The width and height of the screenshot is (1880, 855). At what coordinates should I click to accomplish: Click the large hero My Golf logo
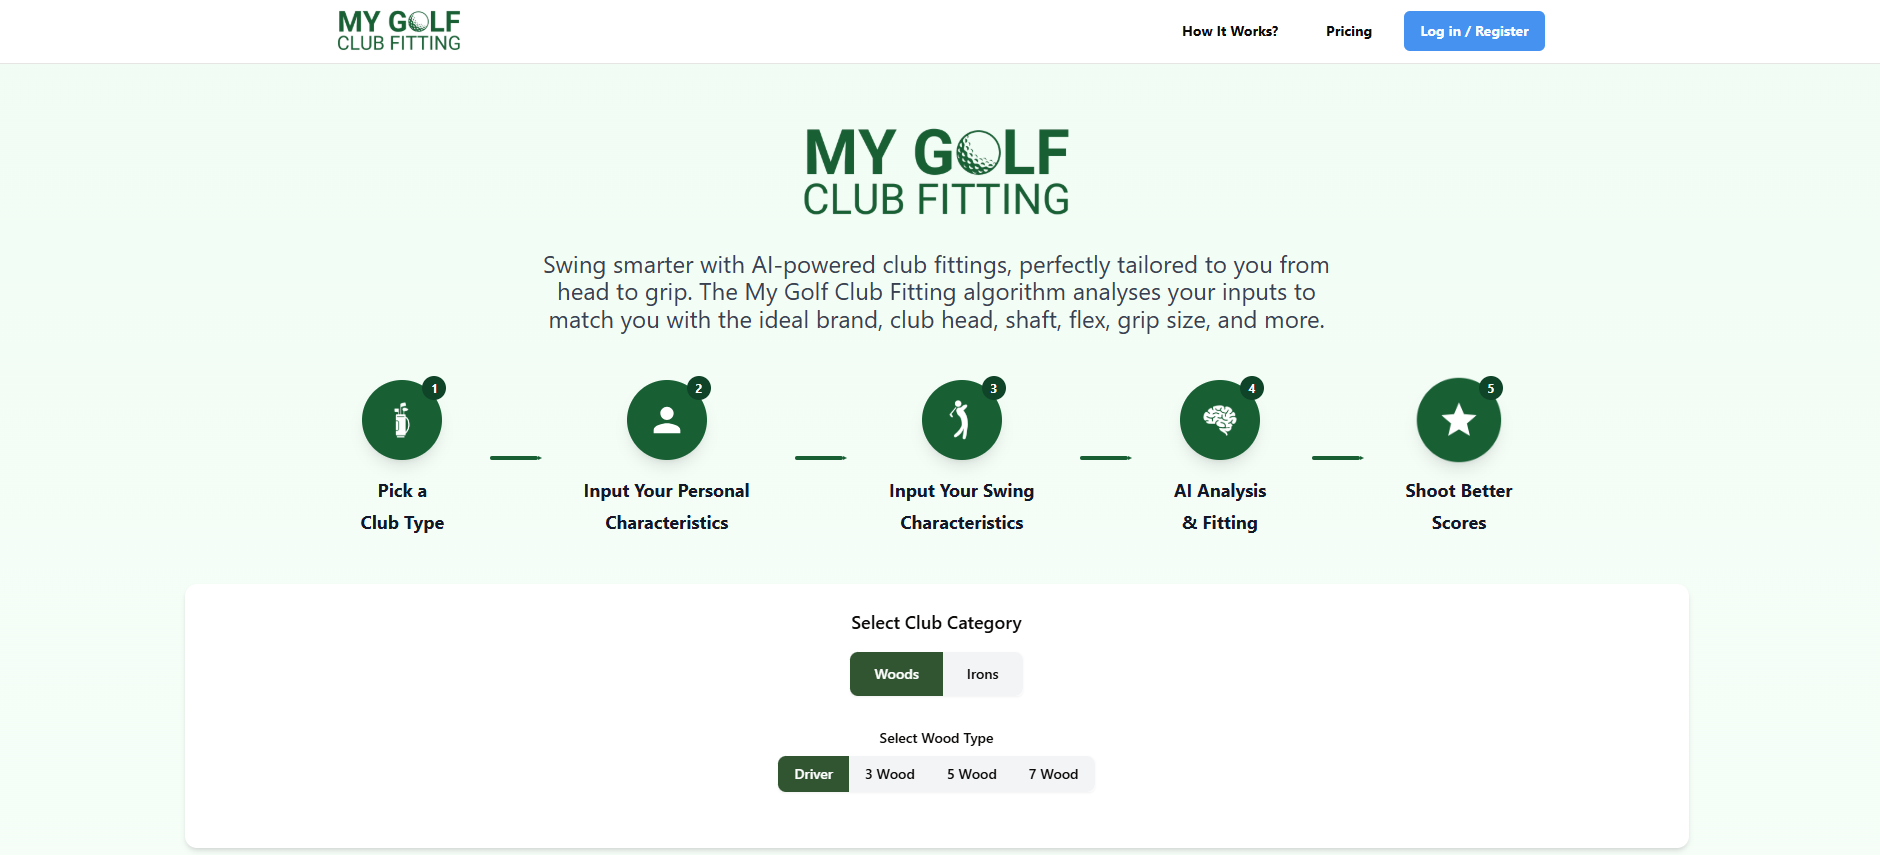point(937,171)
